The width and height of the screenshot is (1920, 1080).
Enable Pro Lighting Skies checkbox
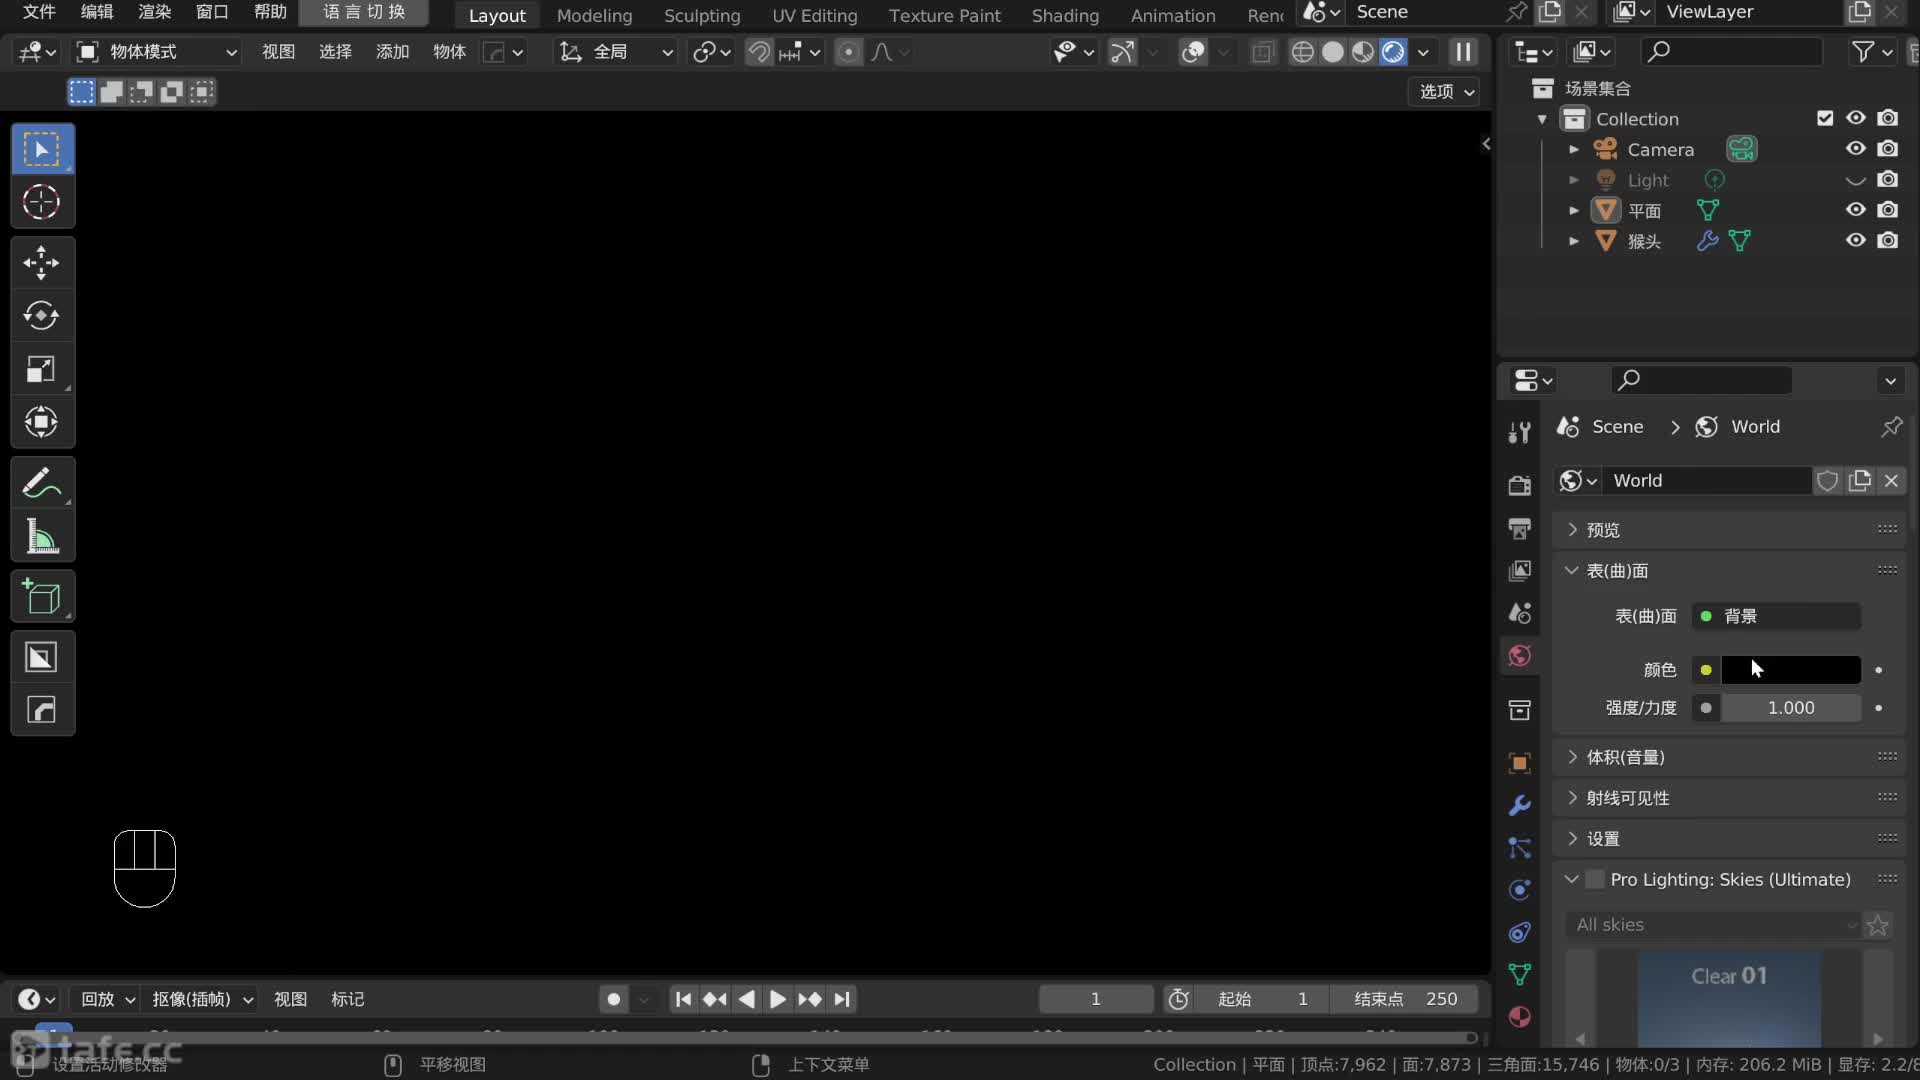click(x=1595, y=880)
